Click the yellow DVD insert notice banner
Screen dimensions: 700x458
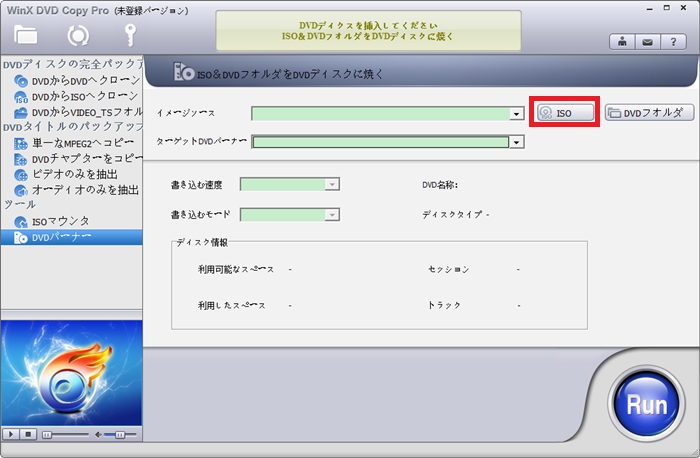(x=369, y=31)
